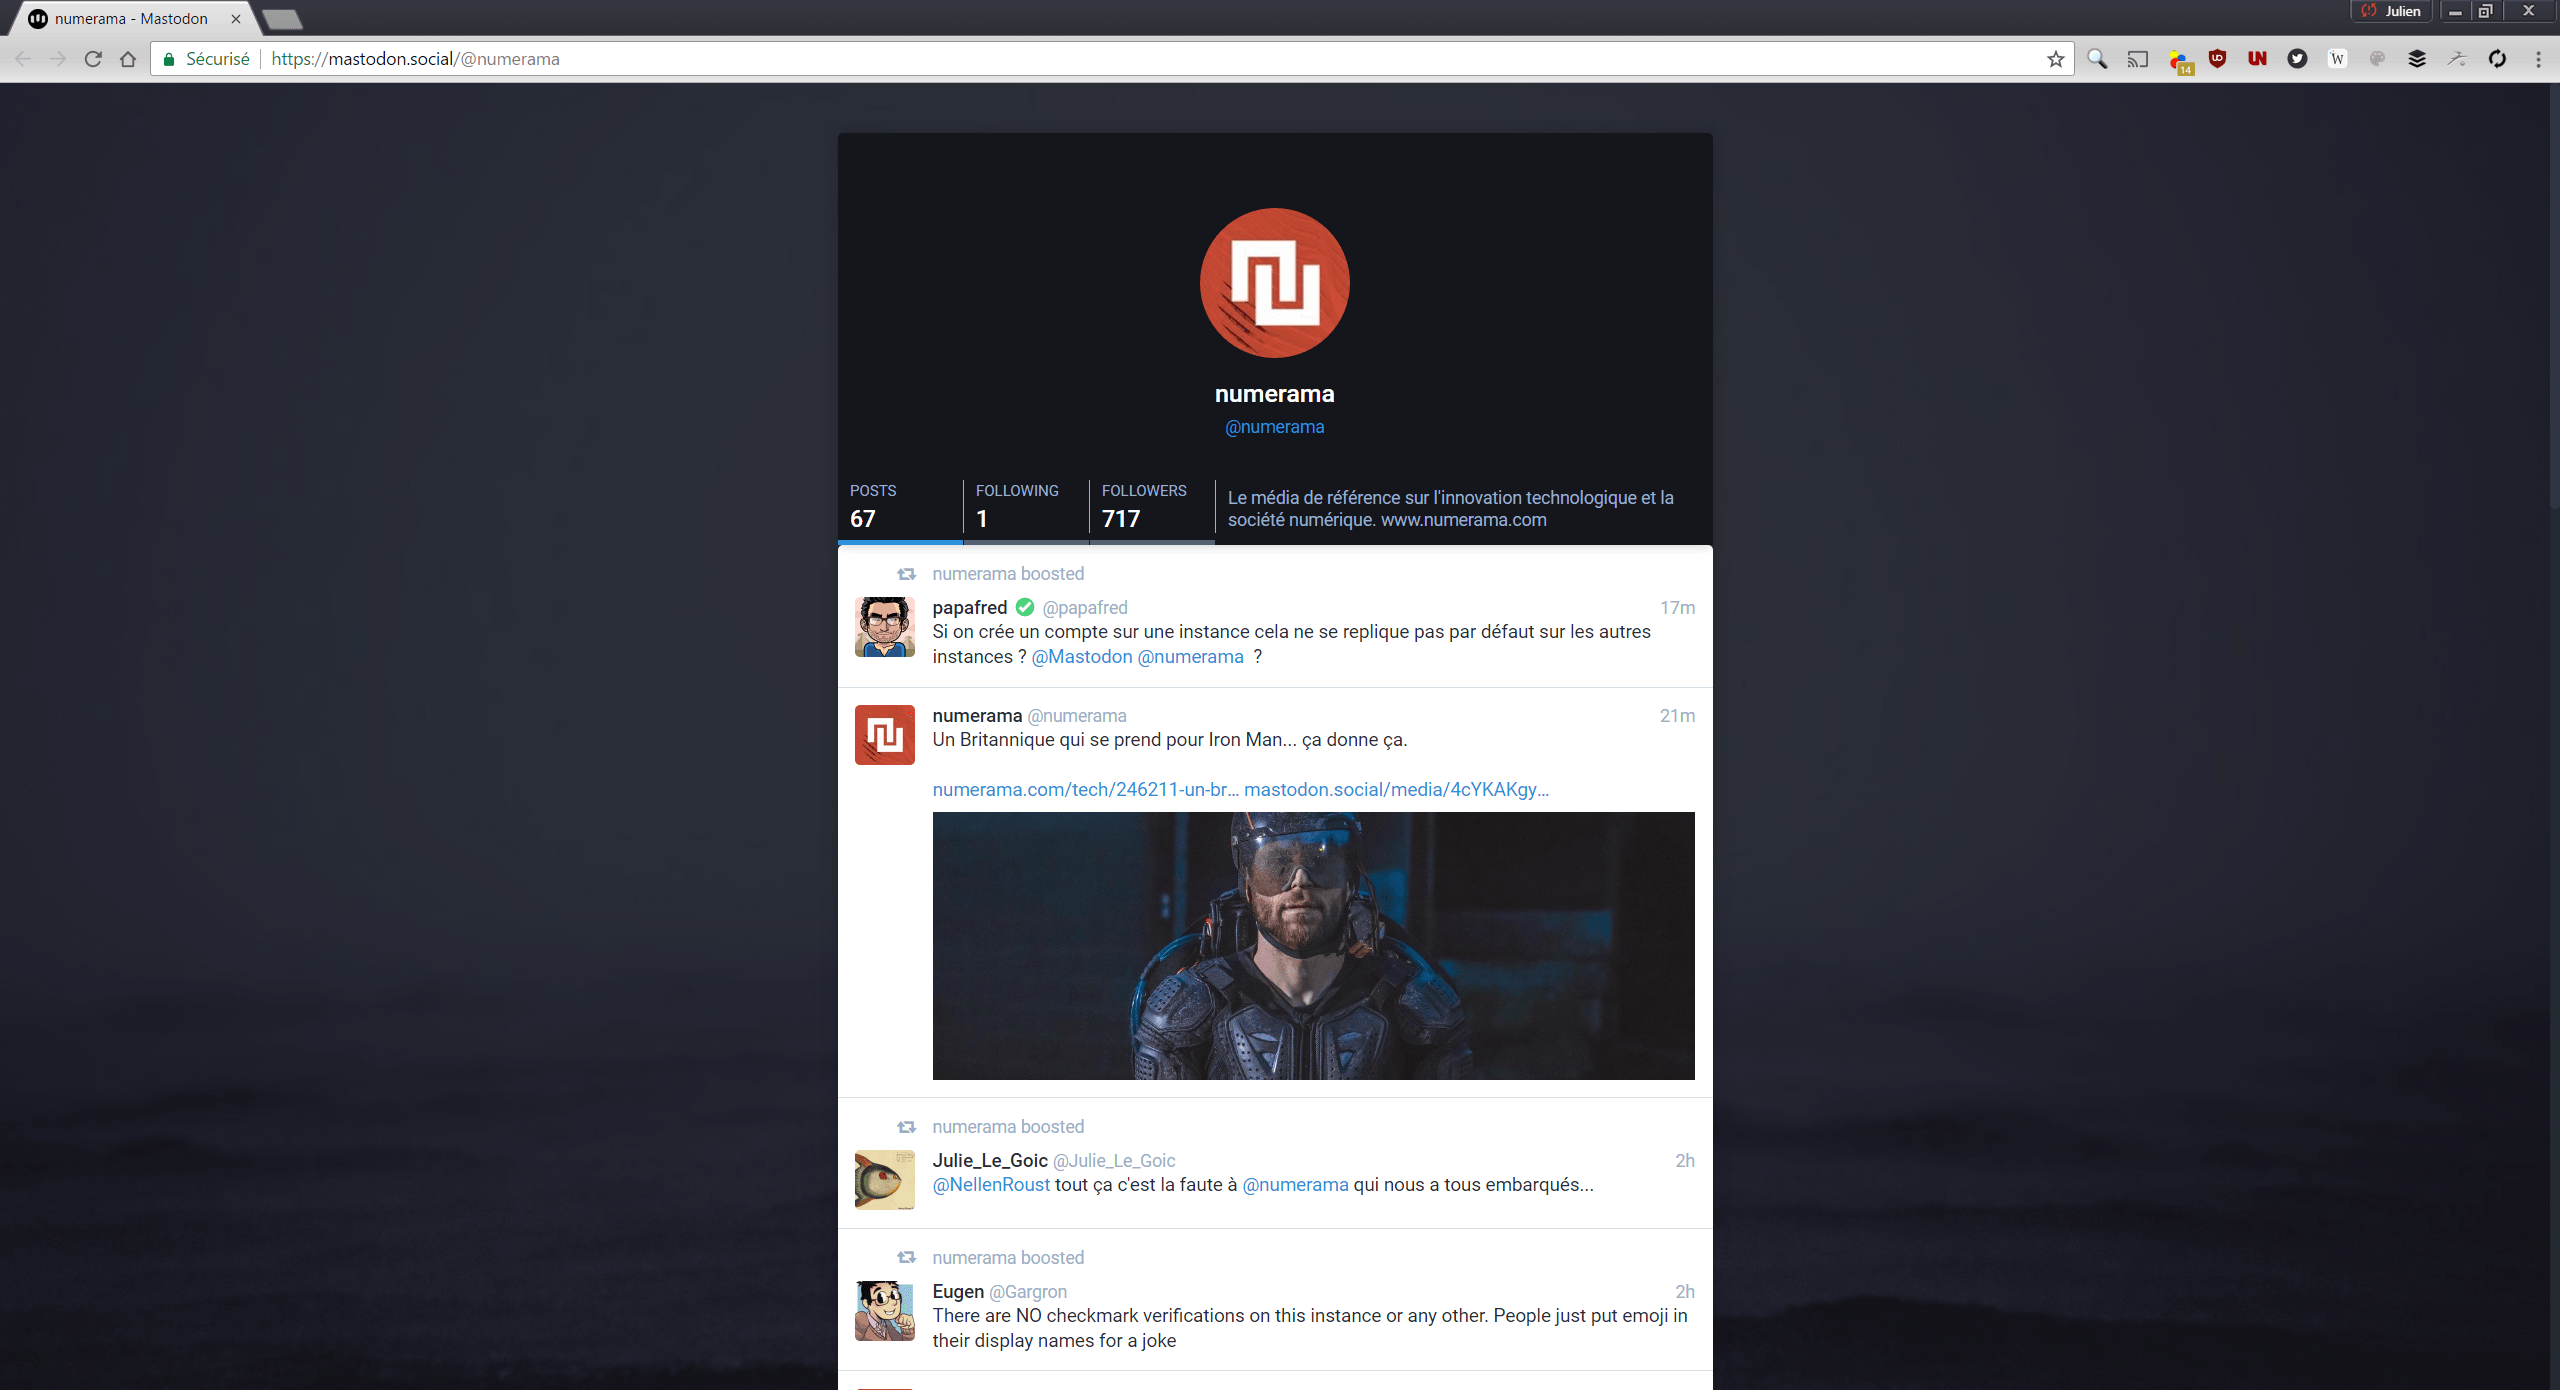The image size is (2560, 1390).
Task: Click the @Mastodon mention in papafred's post
Action: [1081, 657]
